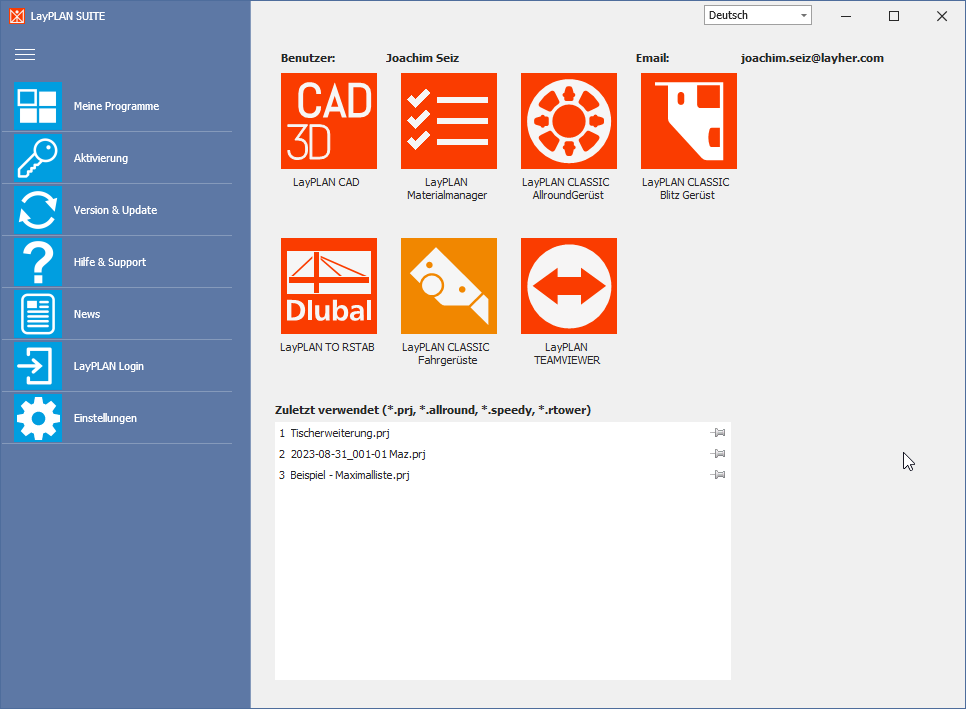Open LayPLAN Materialmanager checklist icon
Screen dimensions: 966x709
pyautogui.click(x=448, y=121)
